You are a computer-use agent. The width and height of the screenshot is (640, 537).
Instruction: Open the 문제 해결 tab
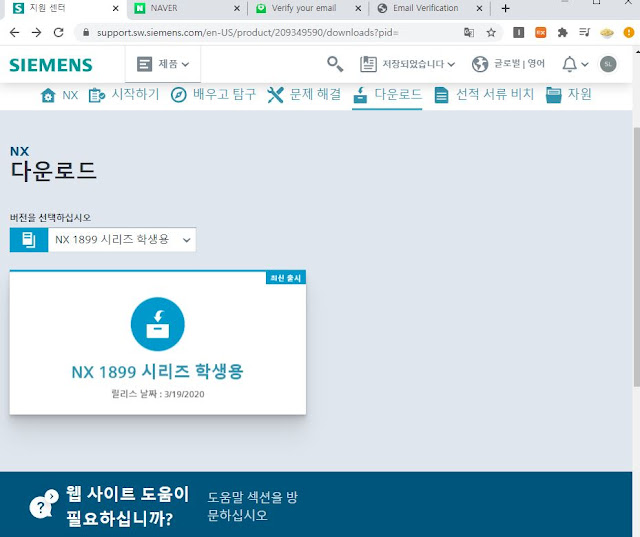pos(304,95)
